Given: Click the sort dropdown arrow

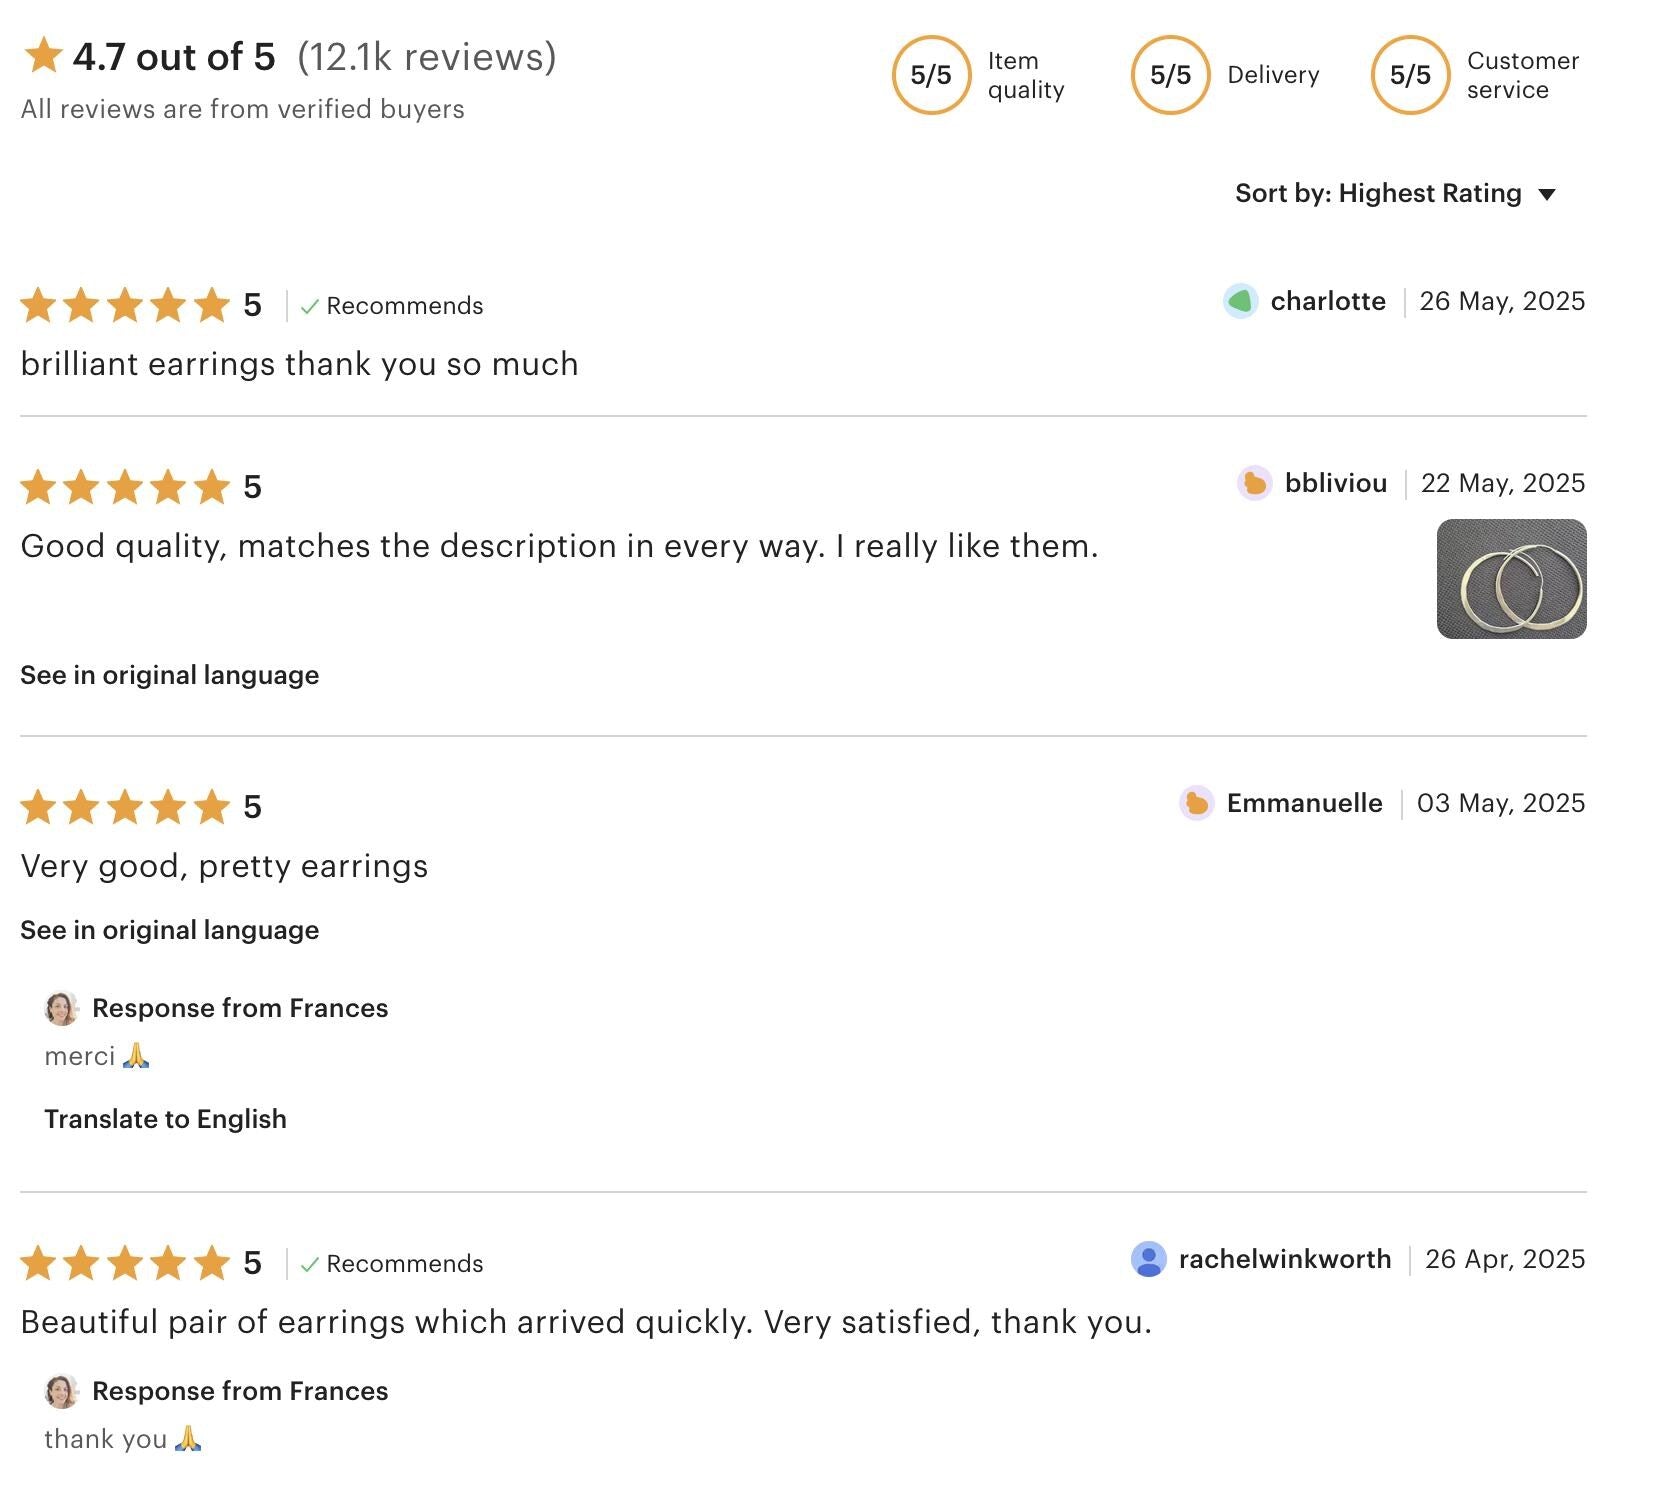Looking at the screenshot, I should point(1547,194).
